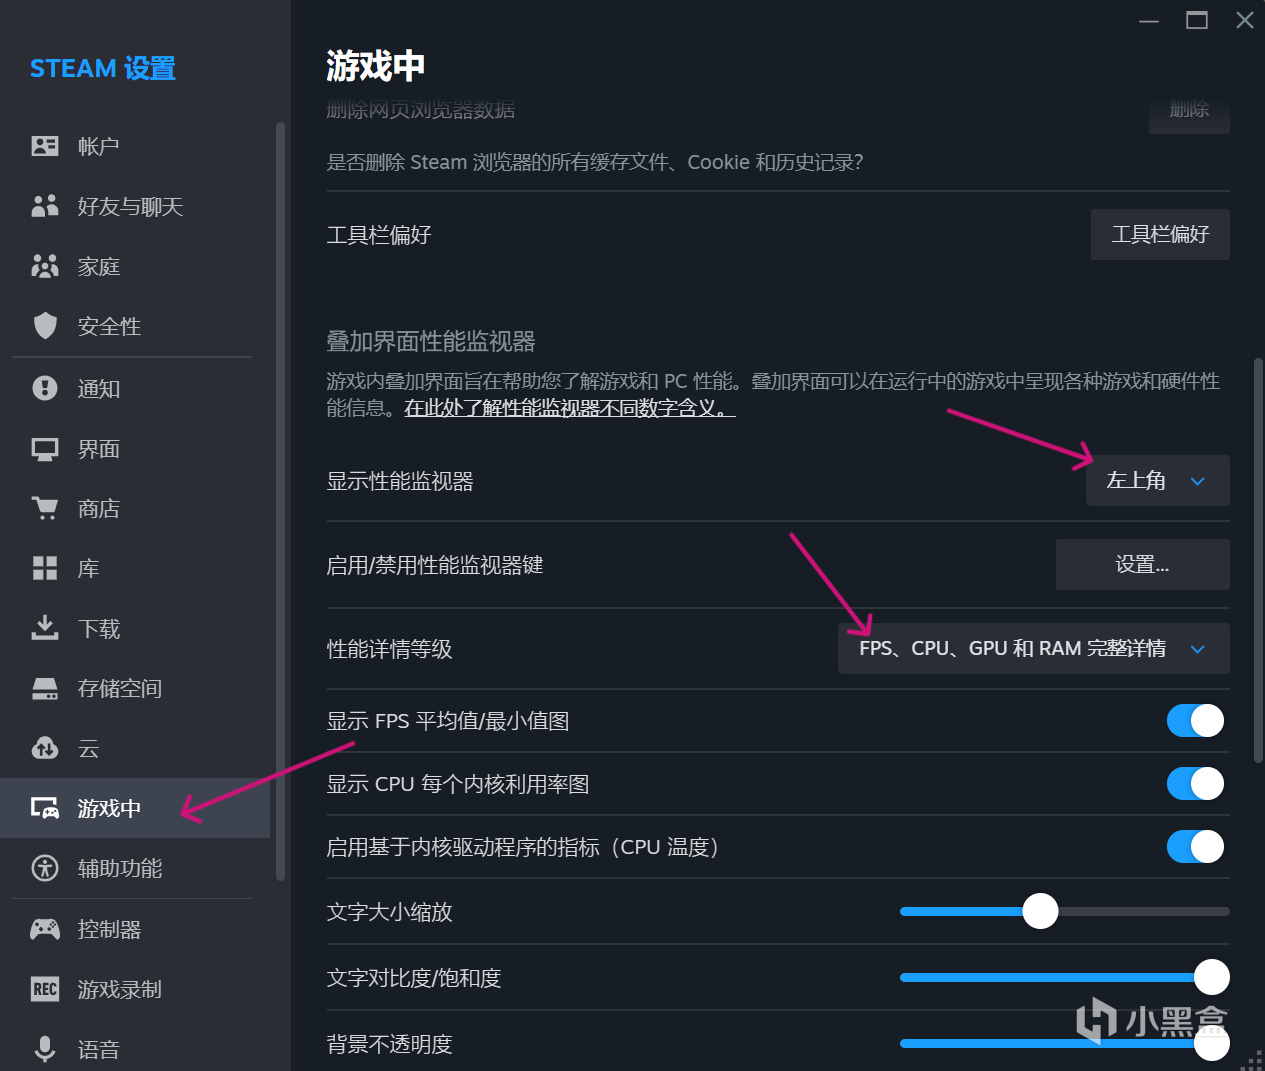
Task: Click the 帐户 account card icon
Action: click(45, 146)
